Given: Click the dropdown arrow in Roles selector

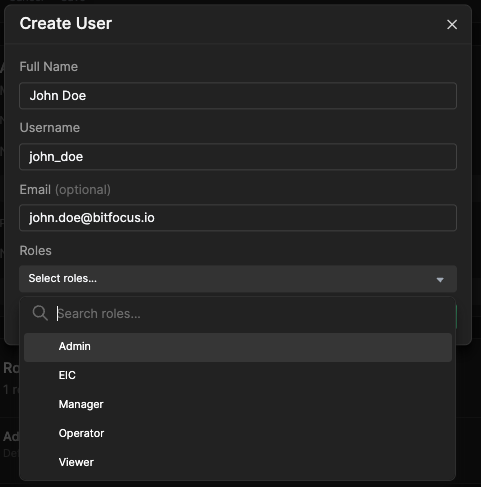Looking at the screenshot, I should tap(440, 280).
